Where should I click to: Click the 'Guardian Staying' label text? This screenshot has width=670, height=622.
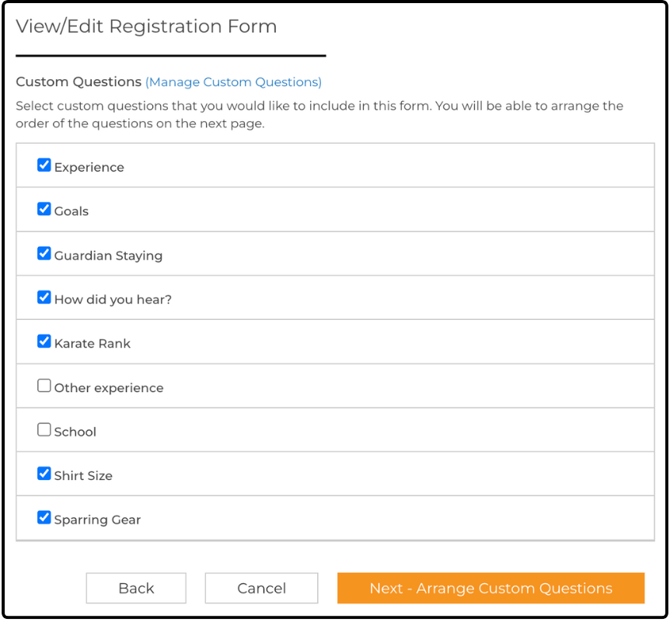point(108,256)
